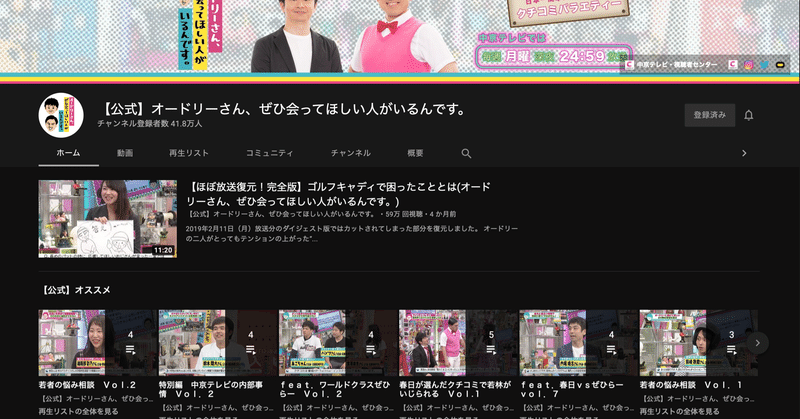Open title feat.春日vsぜひらー vol.7

pos(571,389)
